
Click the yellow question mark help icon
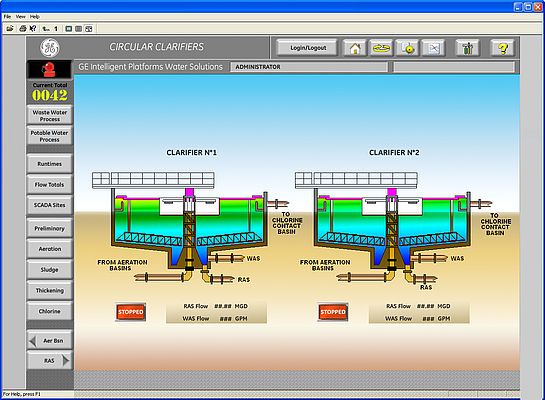[x=503, y=48]
